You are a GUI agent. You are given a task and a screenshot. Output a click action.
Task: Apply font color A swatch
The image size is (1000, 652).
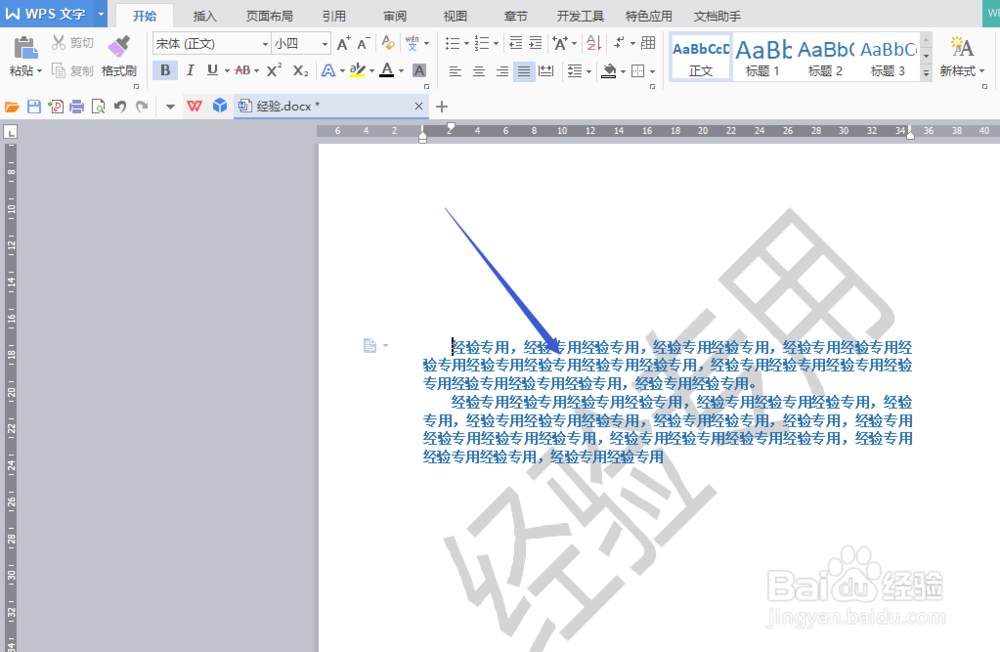pyautogui.click(x=386, y=70)
